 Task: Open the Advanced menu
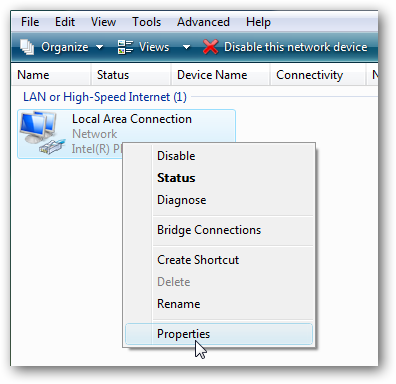[203, 22]
